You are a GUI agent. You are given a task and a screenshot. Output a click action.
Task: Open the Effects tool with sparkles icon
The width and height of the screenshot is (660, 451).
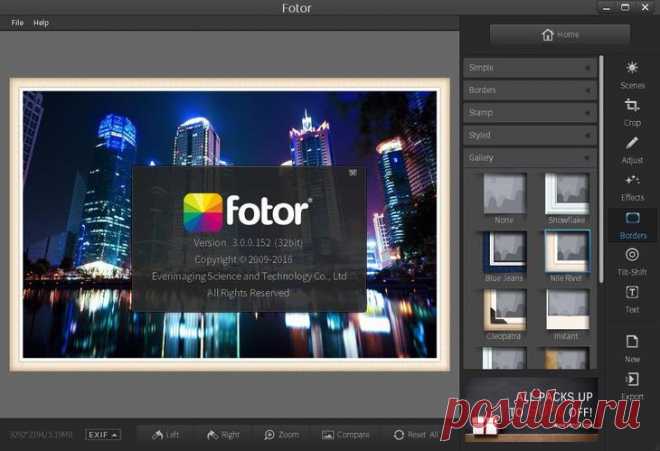pyautogui.click(x=632, y=187)
